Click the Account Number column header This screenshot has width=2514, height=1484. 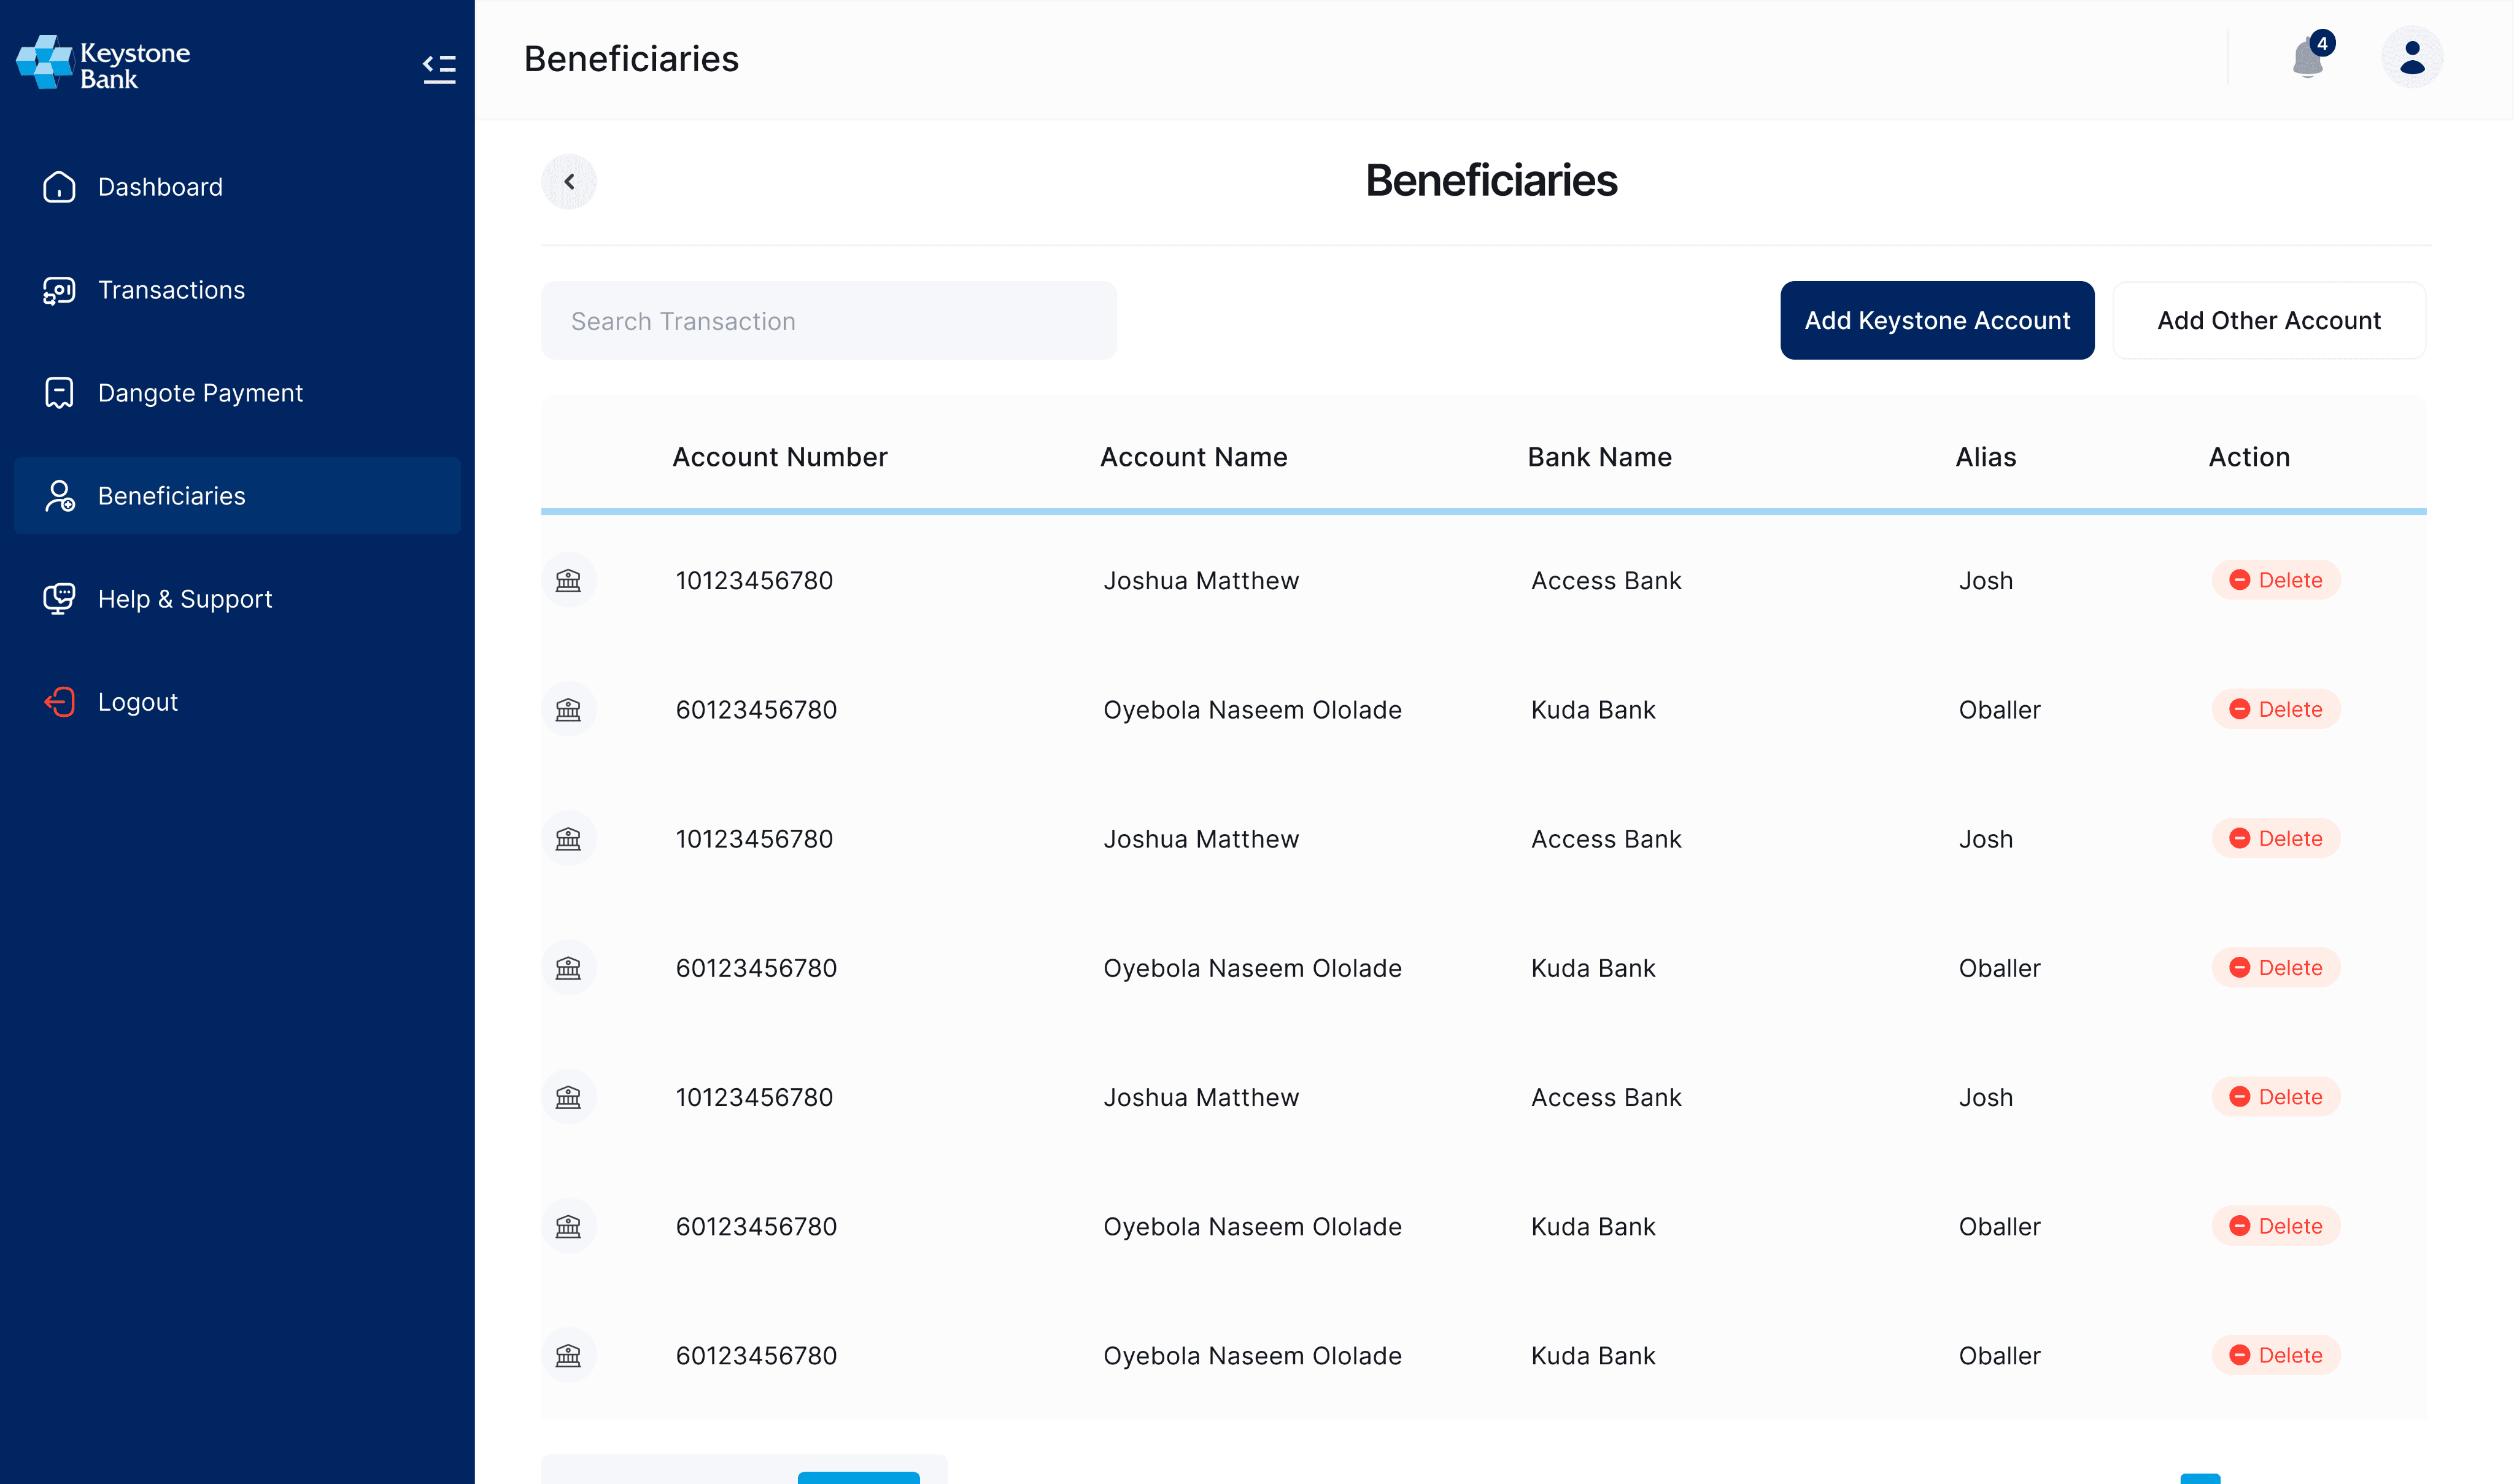click(780, 457)
